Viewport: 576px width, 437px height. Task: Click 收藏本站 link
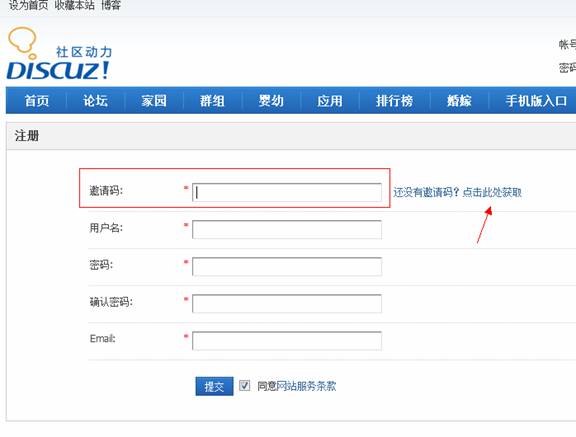[74, 5]
